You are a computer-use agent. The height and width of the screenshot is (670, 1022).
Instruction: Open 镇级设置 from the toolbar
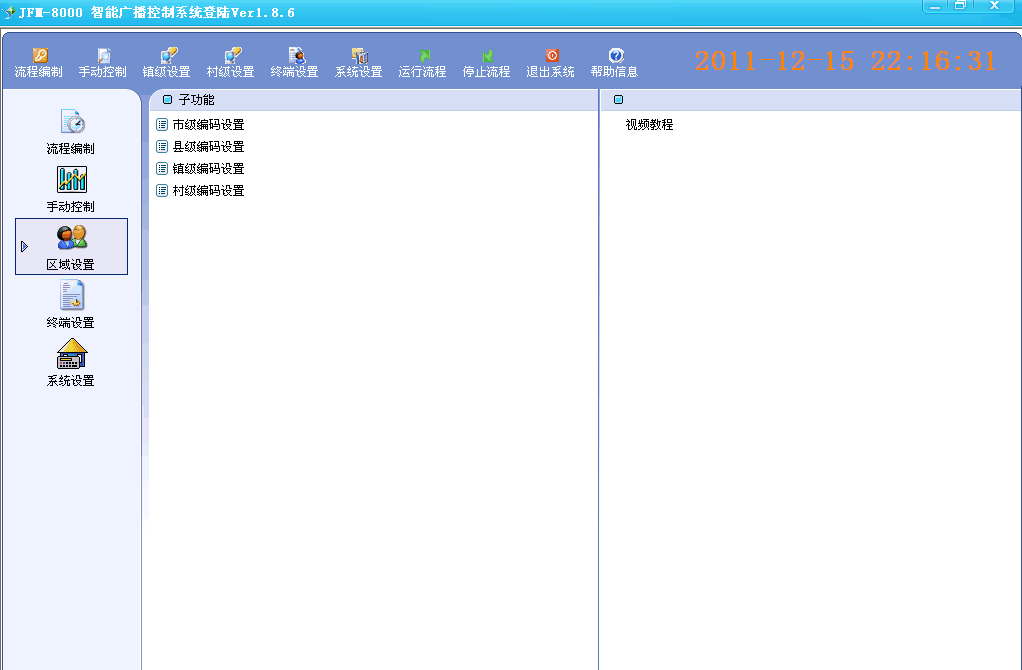coord(167,63)
